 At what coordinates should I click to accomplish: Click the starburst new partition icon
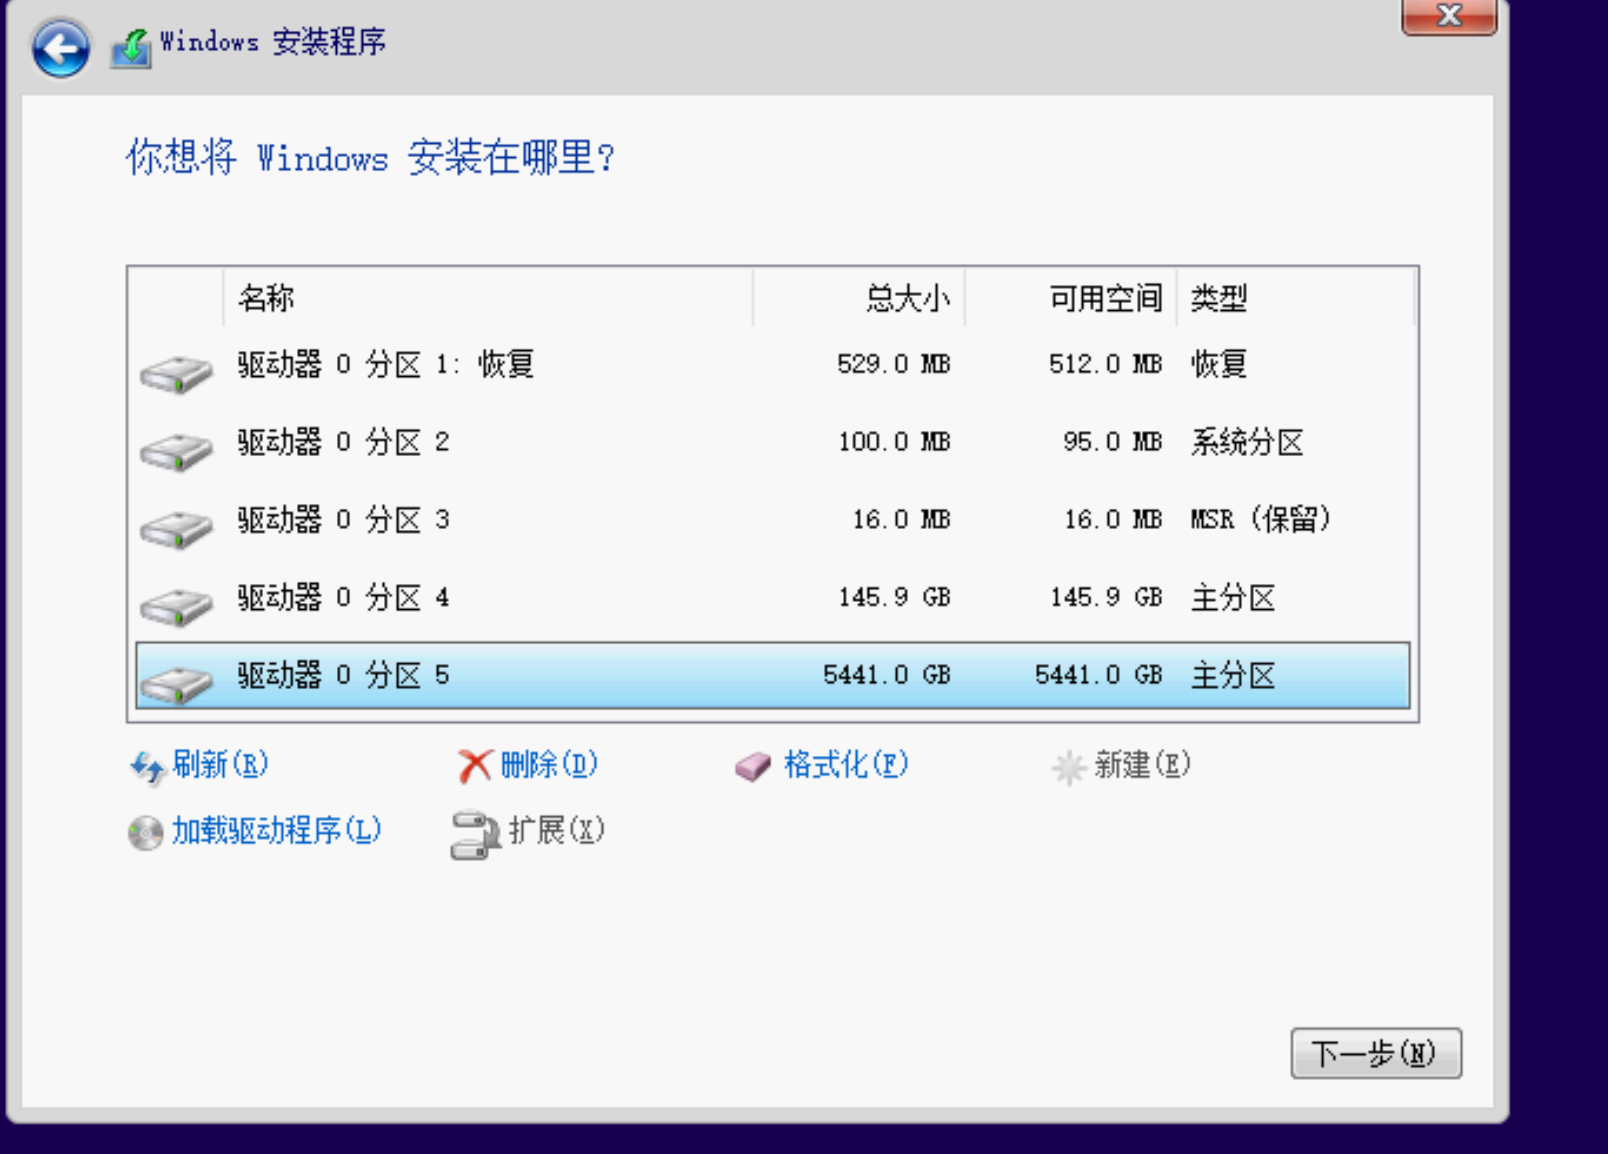1068,767
